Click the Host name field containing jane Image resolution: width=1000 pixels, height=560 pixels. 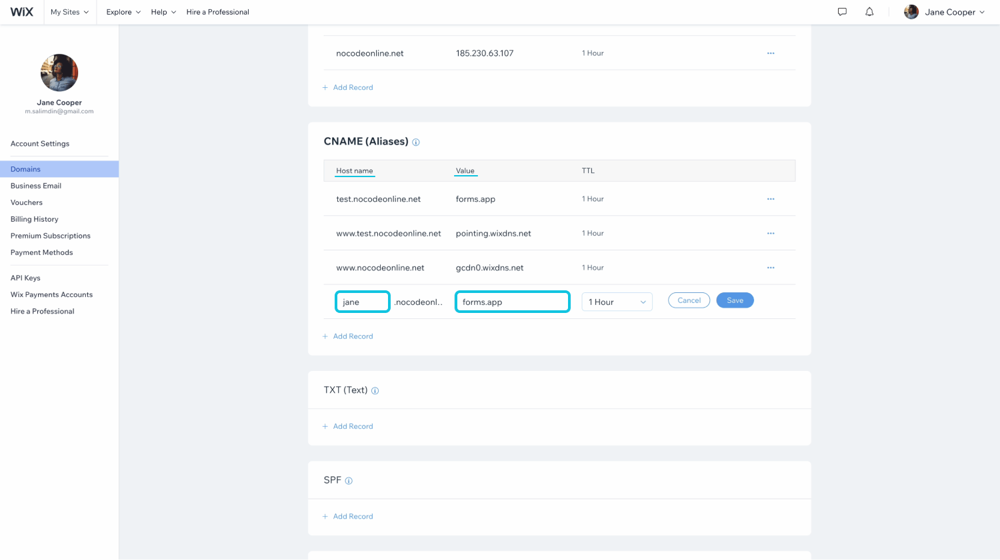(x=362, y=302)
